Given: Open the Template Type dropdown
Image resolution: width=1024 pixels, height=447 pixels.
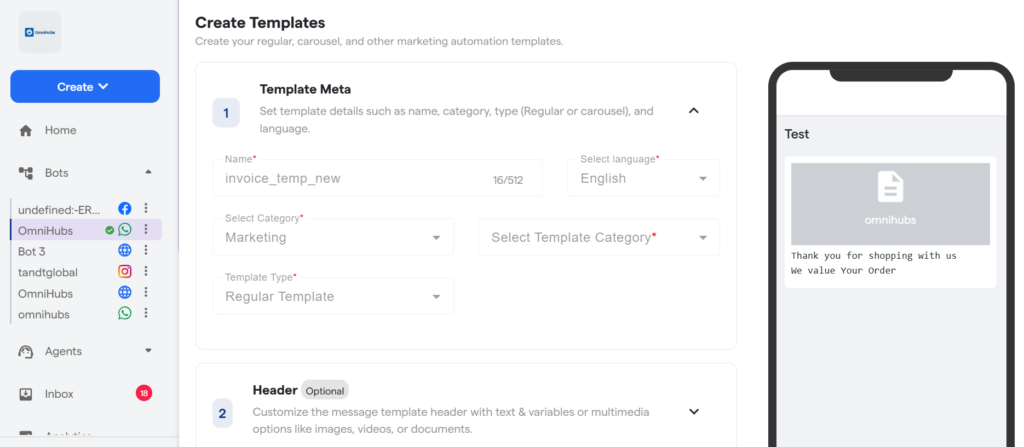Looking at the screenshot, I should 333,296.
